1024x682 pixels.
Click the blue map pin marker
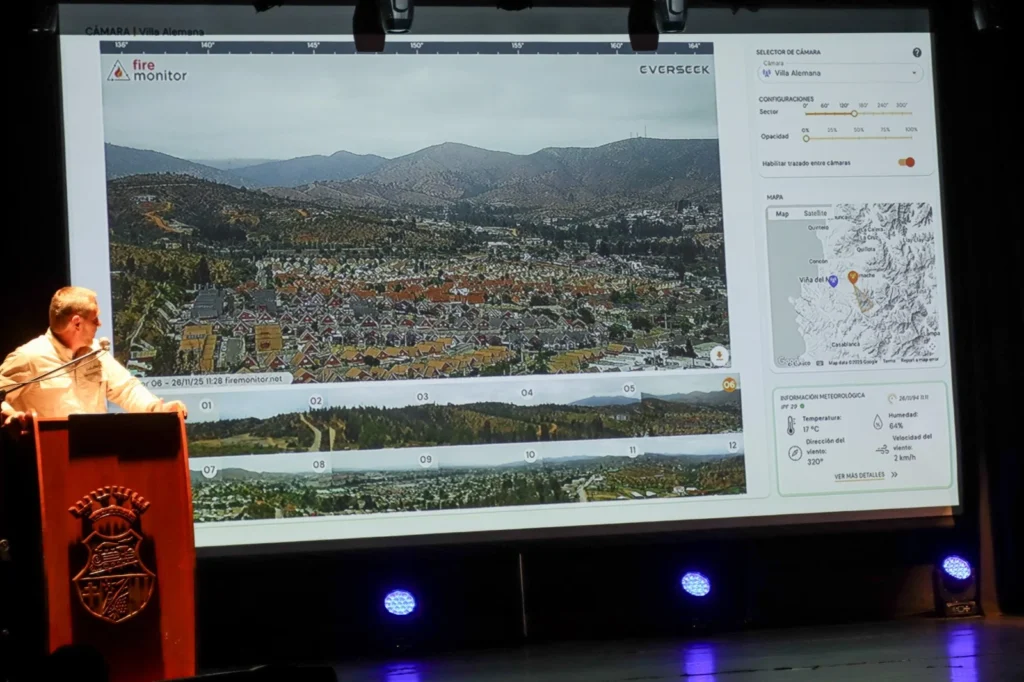(832, 281)
